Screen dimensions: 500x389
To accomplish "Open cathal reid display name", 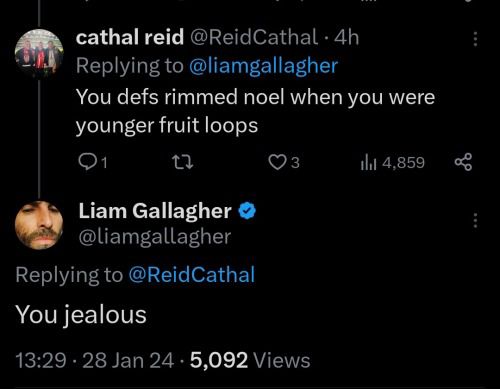I will [130, 37].
